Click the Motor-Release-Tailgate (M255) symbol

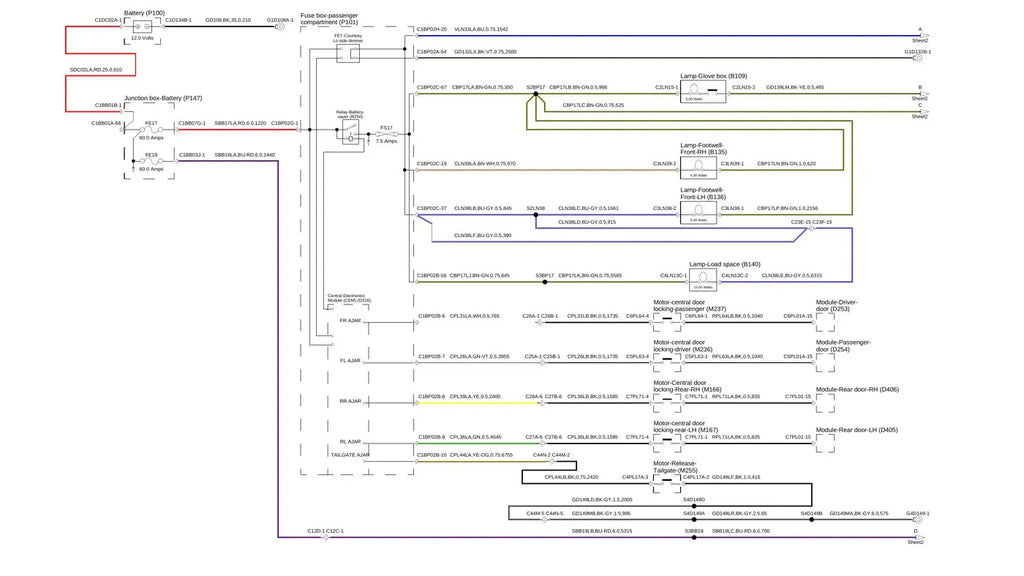tap(667, 484)
